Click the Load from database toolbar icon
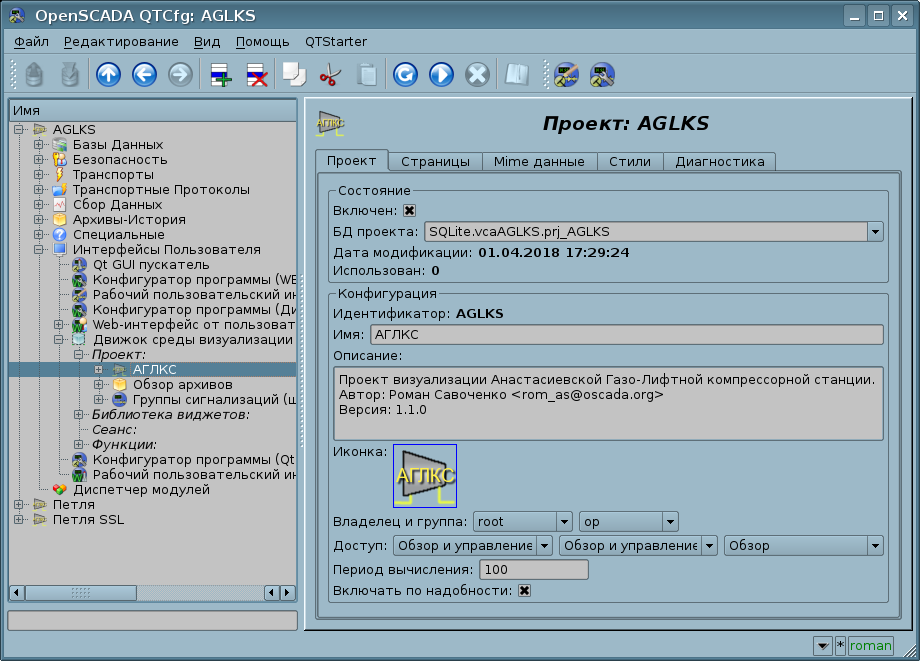Screen dimensions: 920x661 pyautogui.click(x=34, y=75)
